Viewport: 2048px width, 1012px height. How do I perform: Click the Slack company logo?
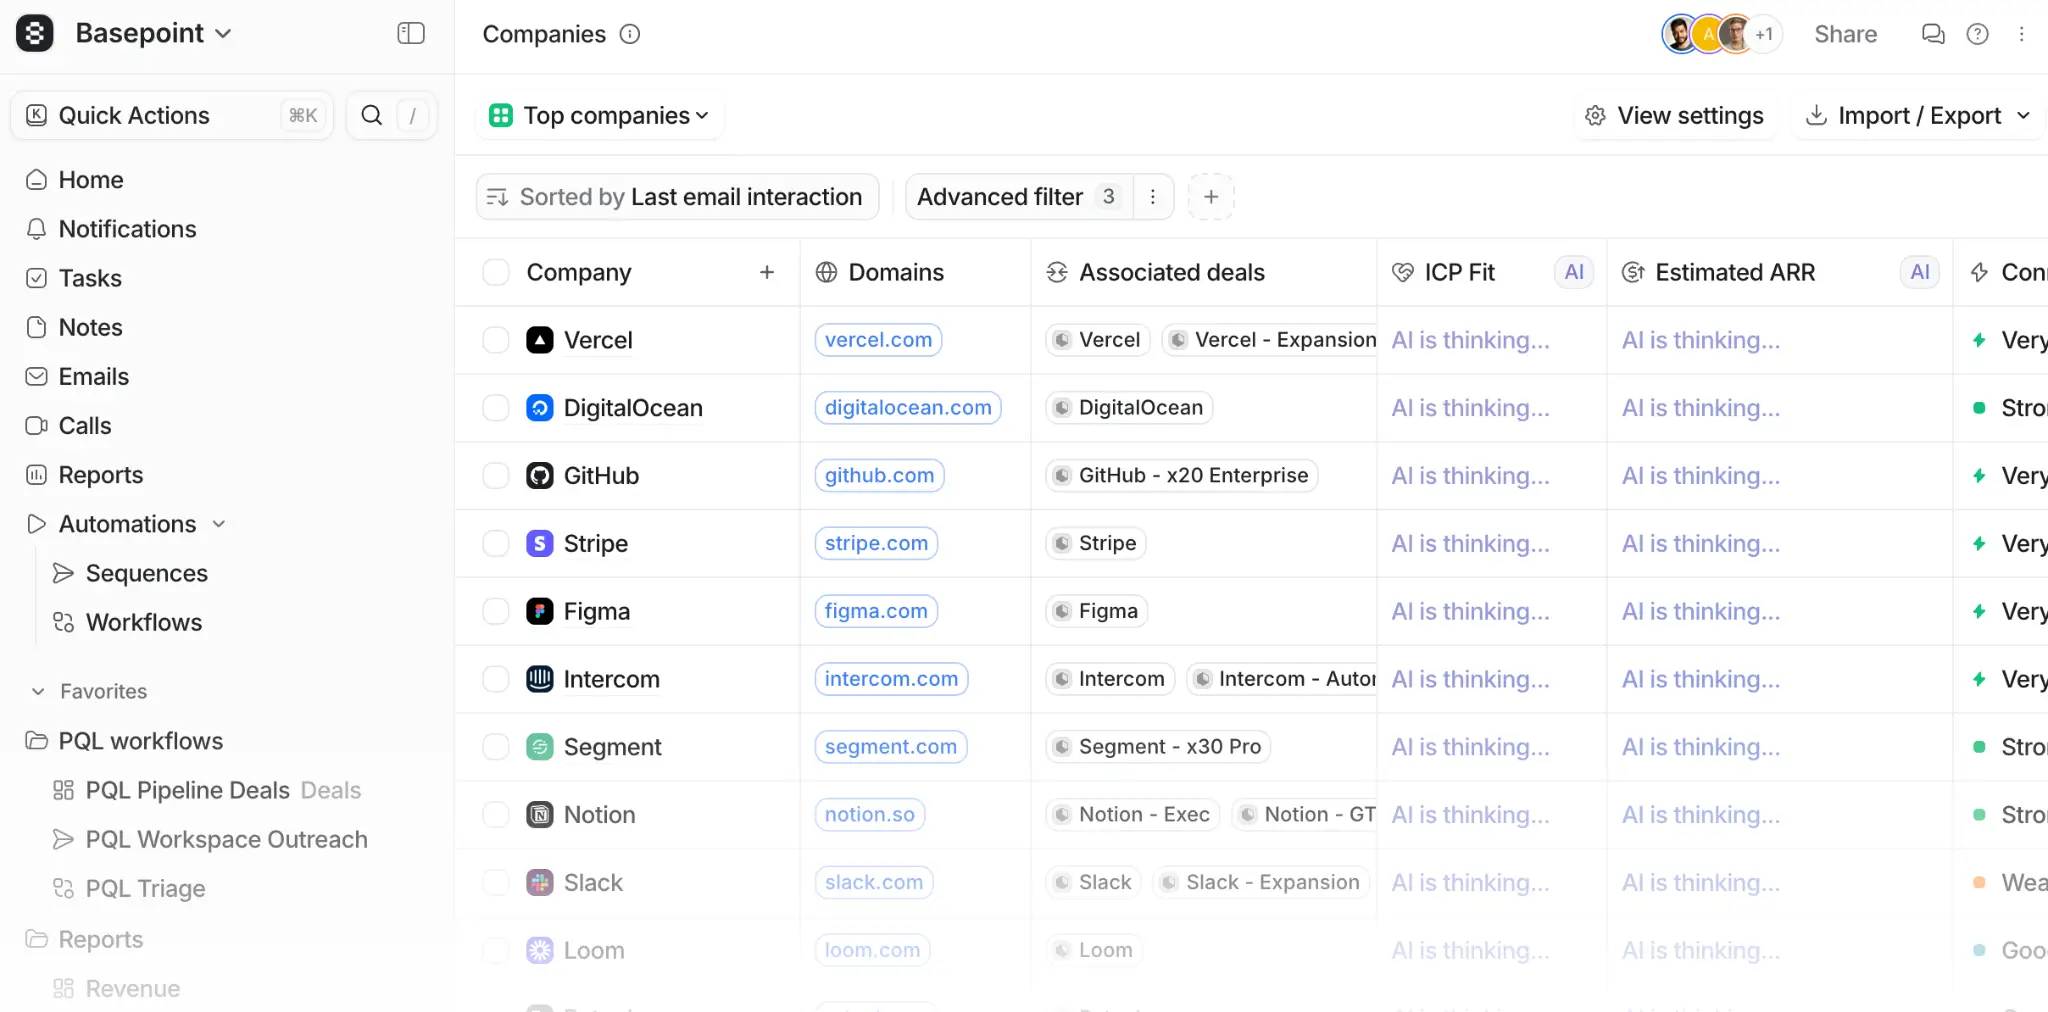[x=540, y=882]
